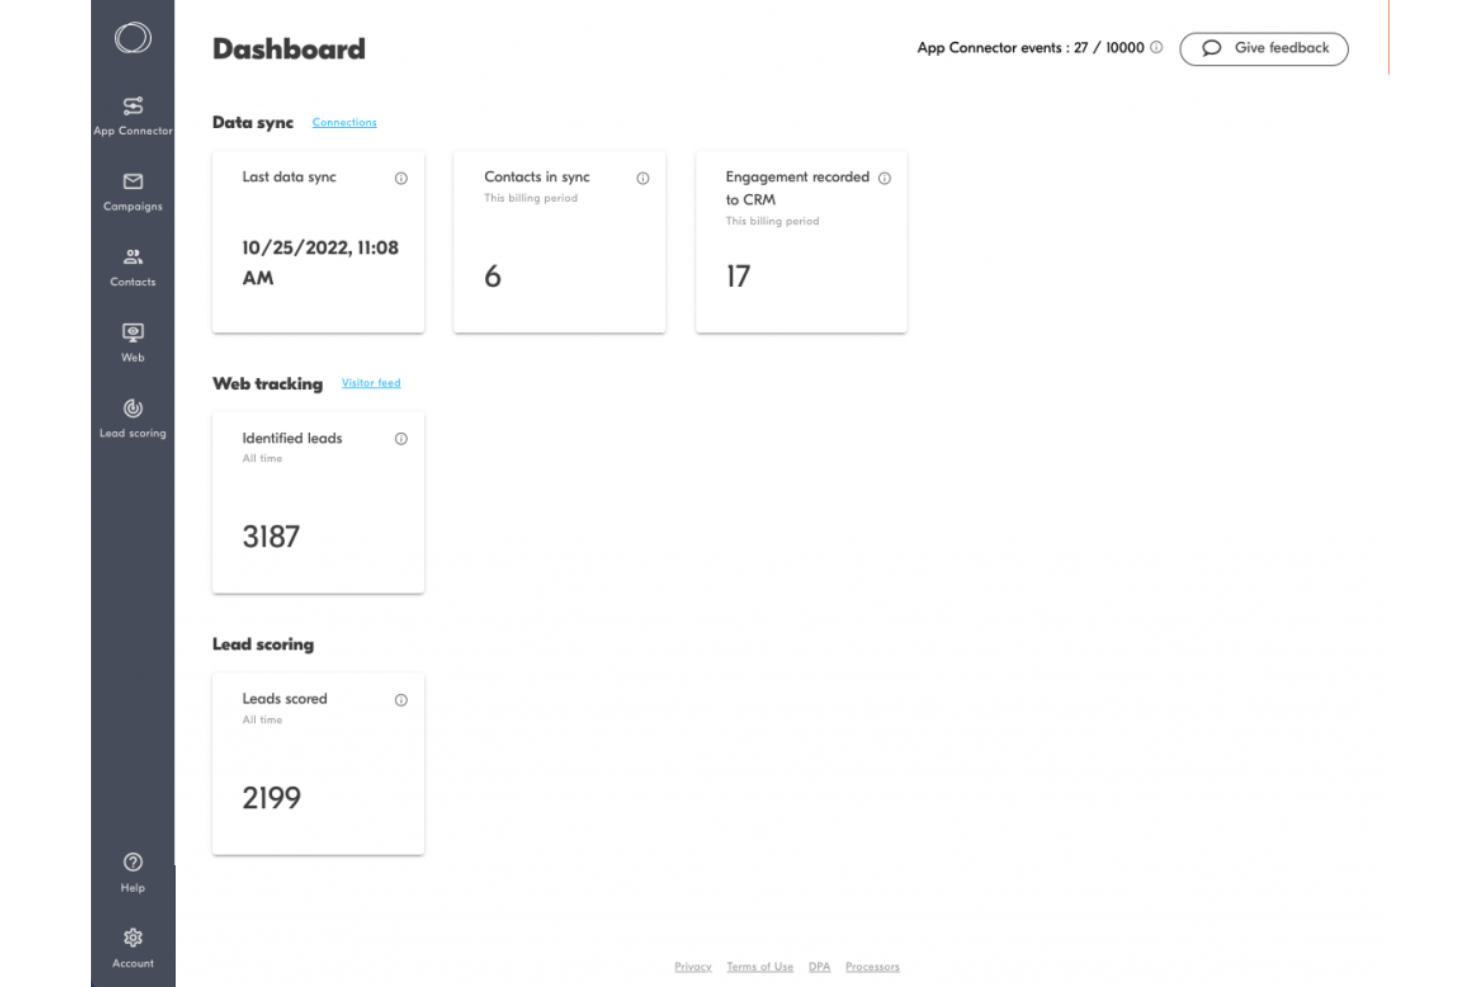Viewport: 1480px width, 987px height.
Task: Click the info icon on Contacts in sync card
Action: pos(643,178)
